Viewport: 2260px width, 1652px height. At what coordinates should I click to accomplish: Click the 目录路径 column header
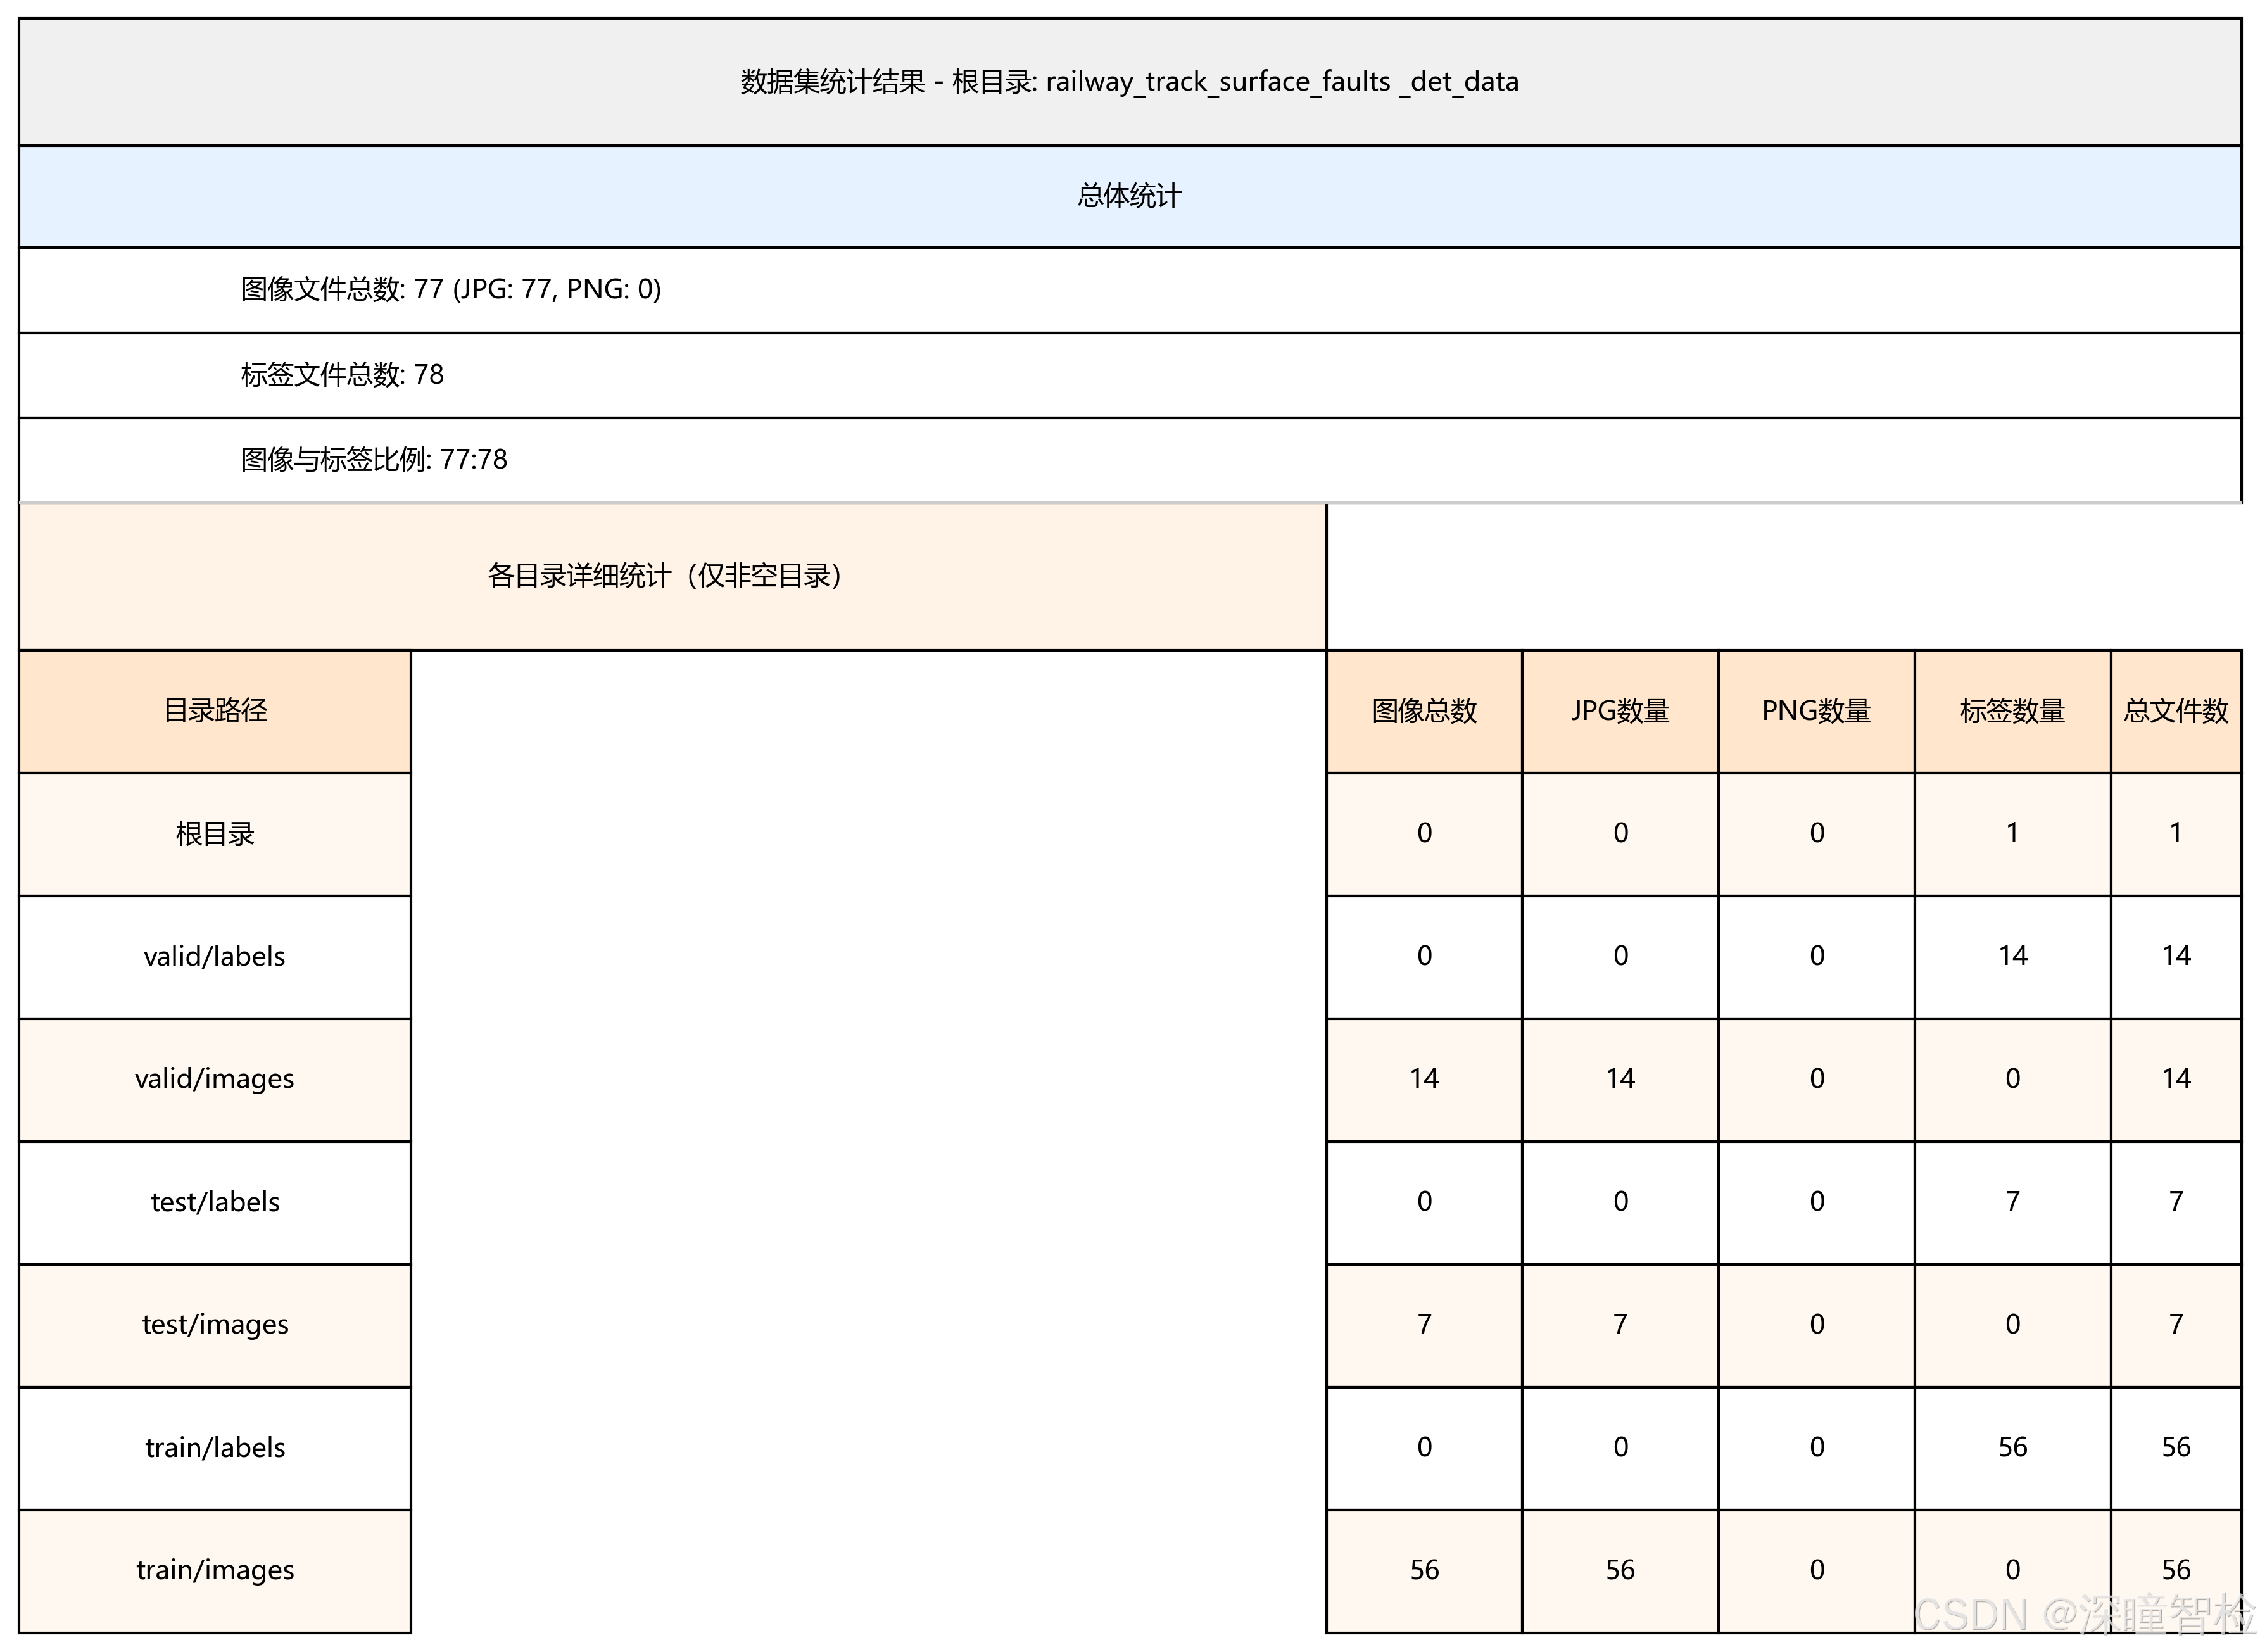coord(215,711)
